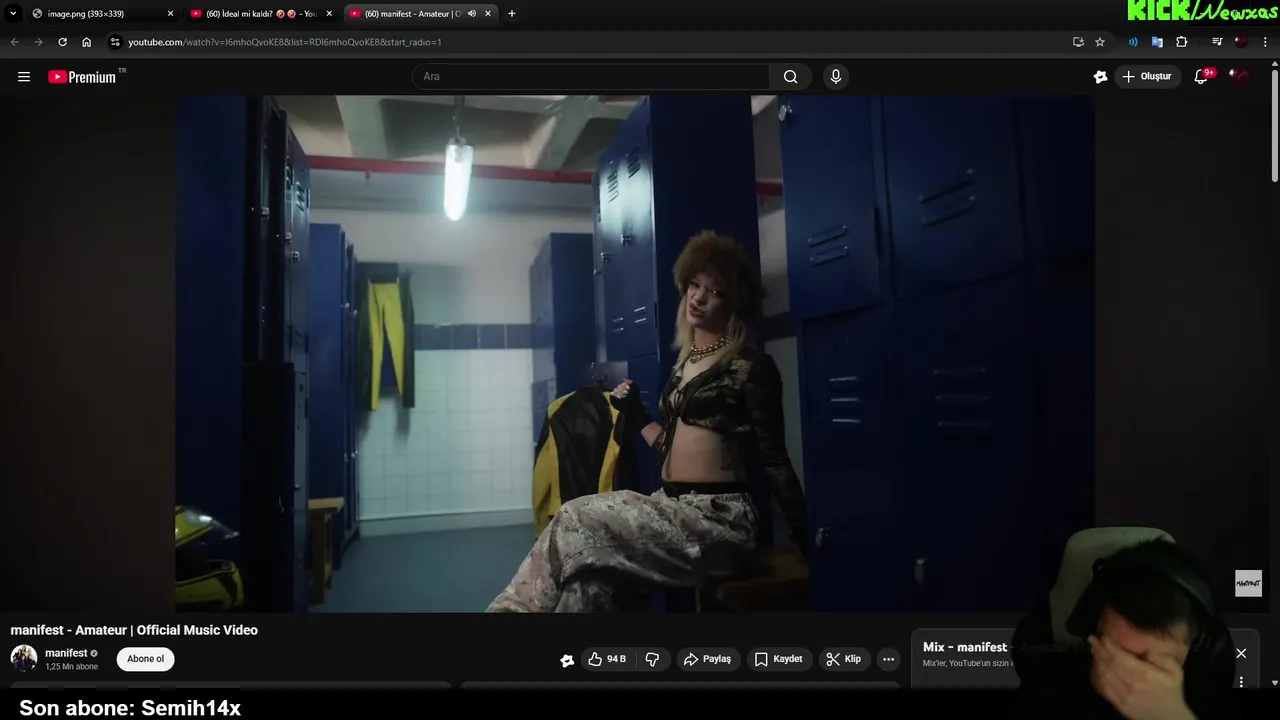Open manifest channel name link
1280x720 pixels.
click(x=66, y=653)
